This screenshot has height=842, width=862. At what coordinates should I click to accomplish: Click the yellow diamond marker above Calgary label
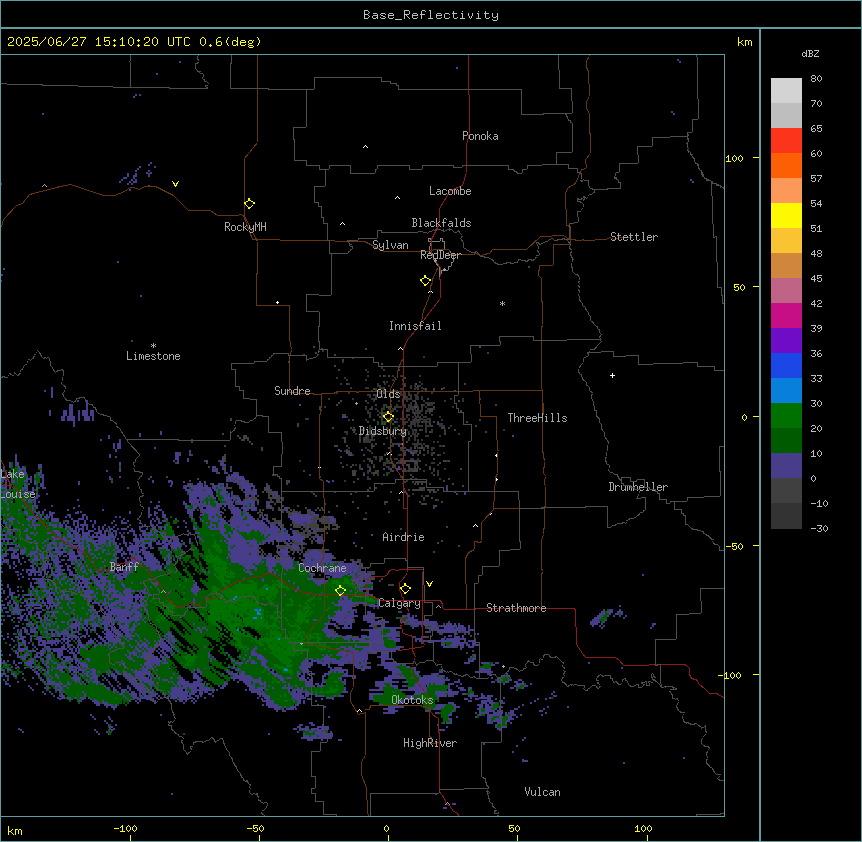point(405,589)
